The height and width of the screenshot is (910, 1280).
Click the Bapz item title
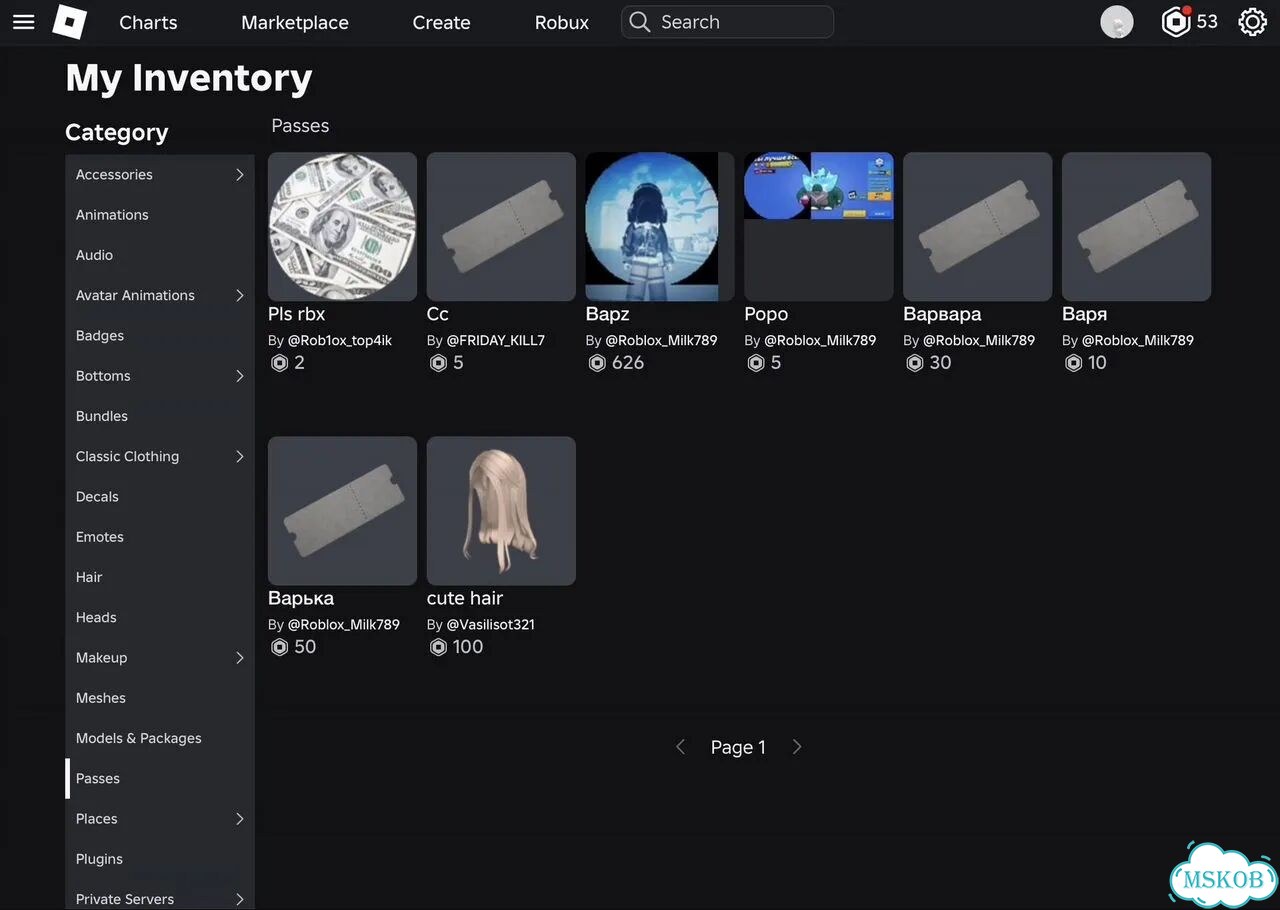608,314
